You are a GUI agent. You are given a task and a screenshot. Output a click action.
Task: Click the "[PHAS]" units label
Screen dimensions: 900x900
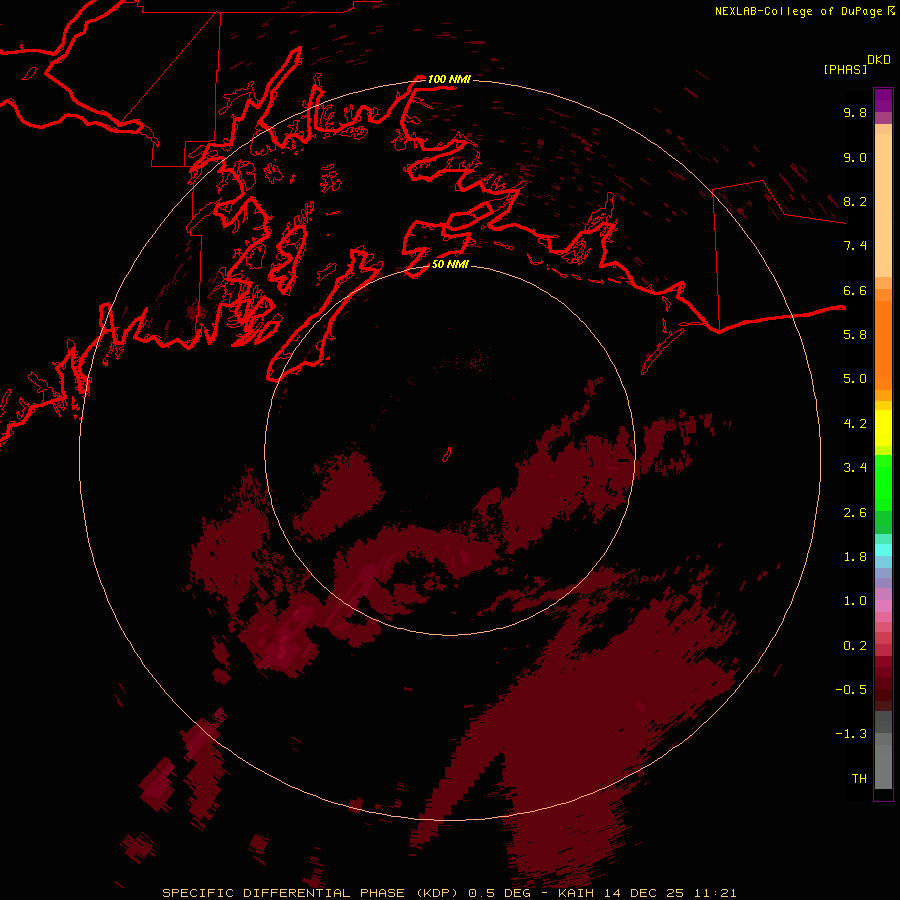point(845,69)
